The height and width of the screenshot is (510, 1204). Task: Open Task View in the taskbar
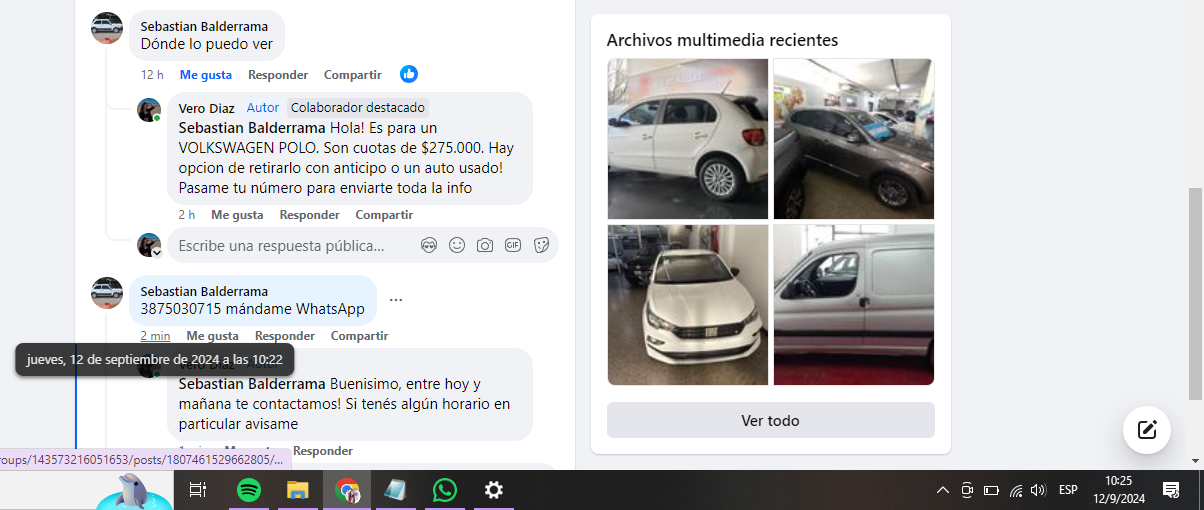point(198,490)
